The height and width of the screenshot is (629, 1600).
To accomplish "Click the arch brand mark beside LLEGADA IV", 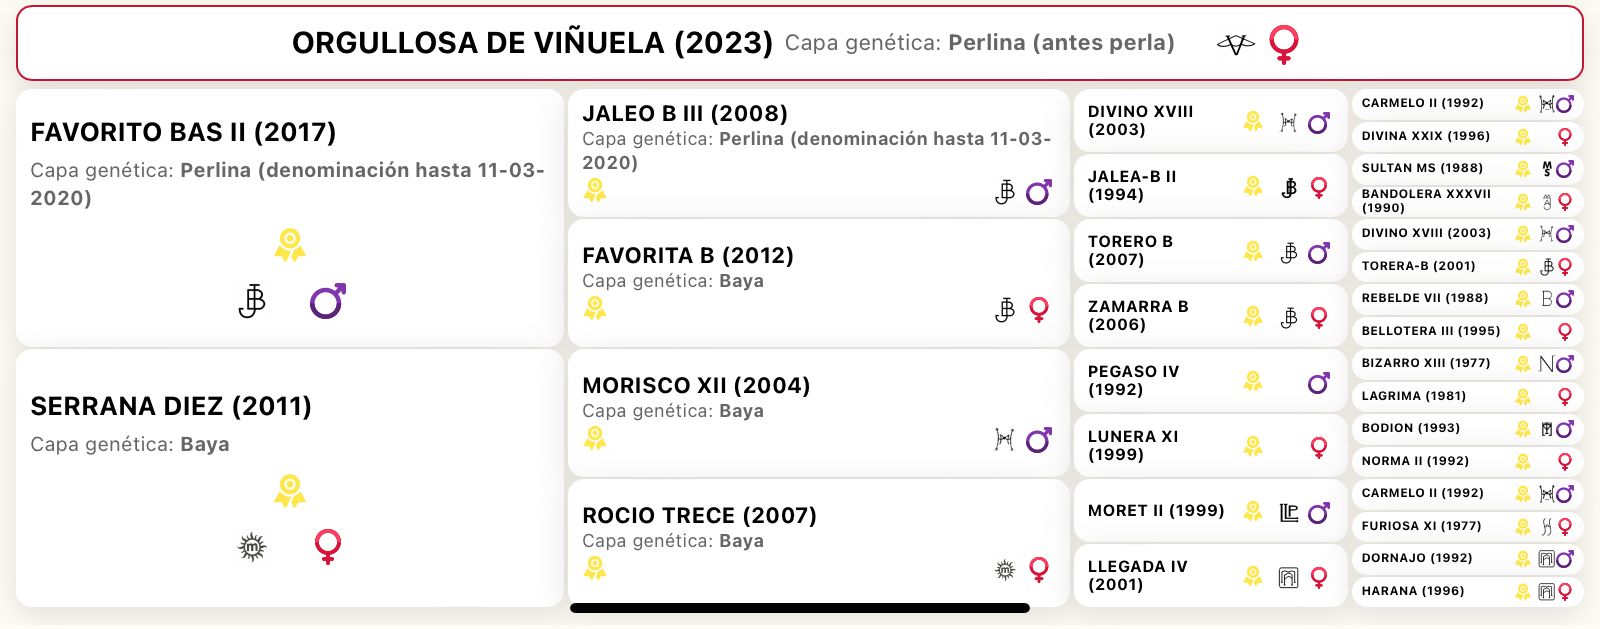I will click(1289, 577).
